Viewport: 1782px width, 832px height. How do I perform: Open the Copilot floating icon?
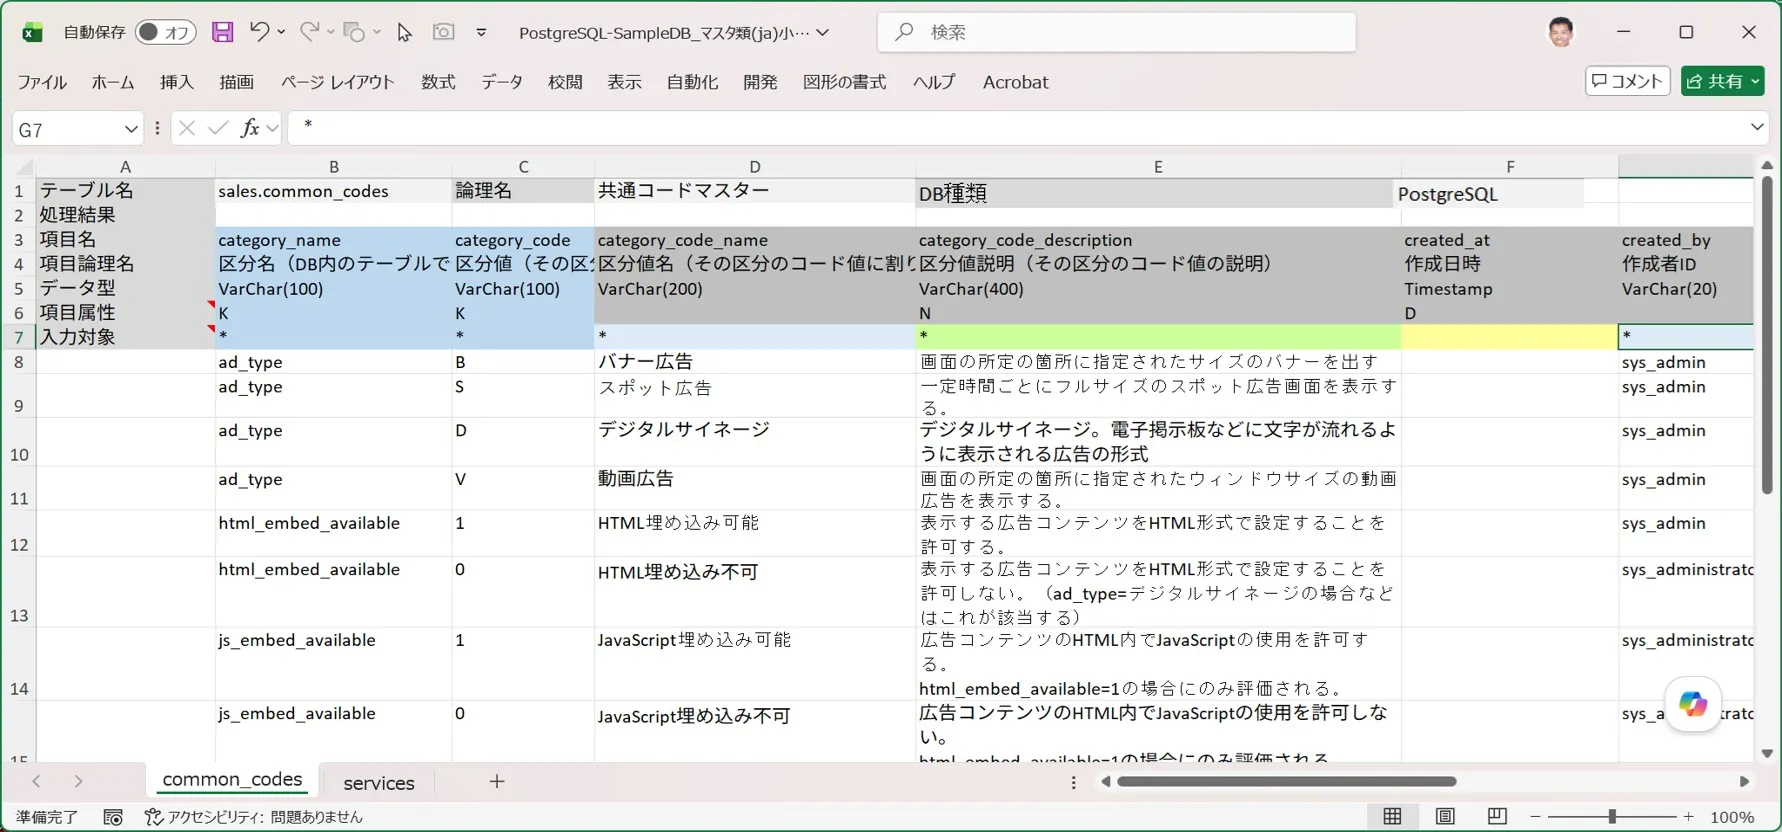pyautogui.click(x=1693, y=704)
